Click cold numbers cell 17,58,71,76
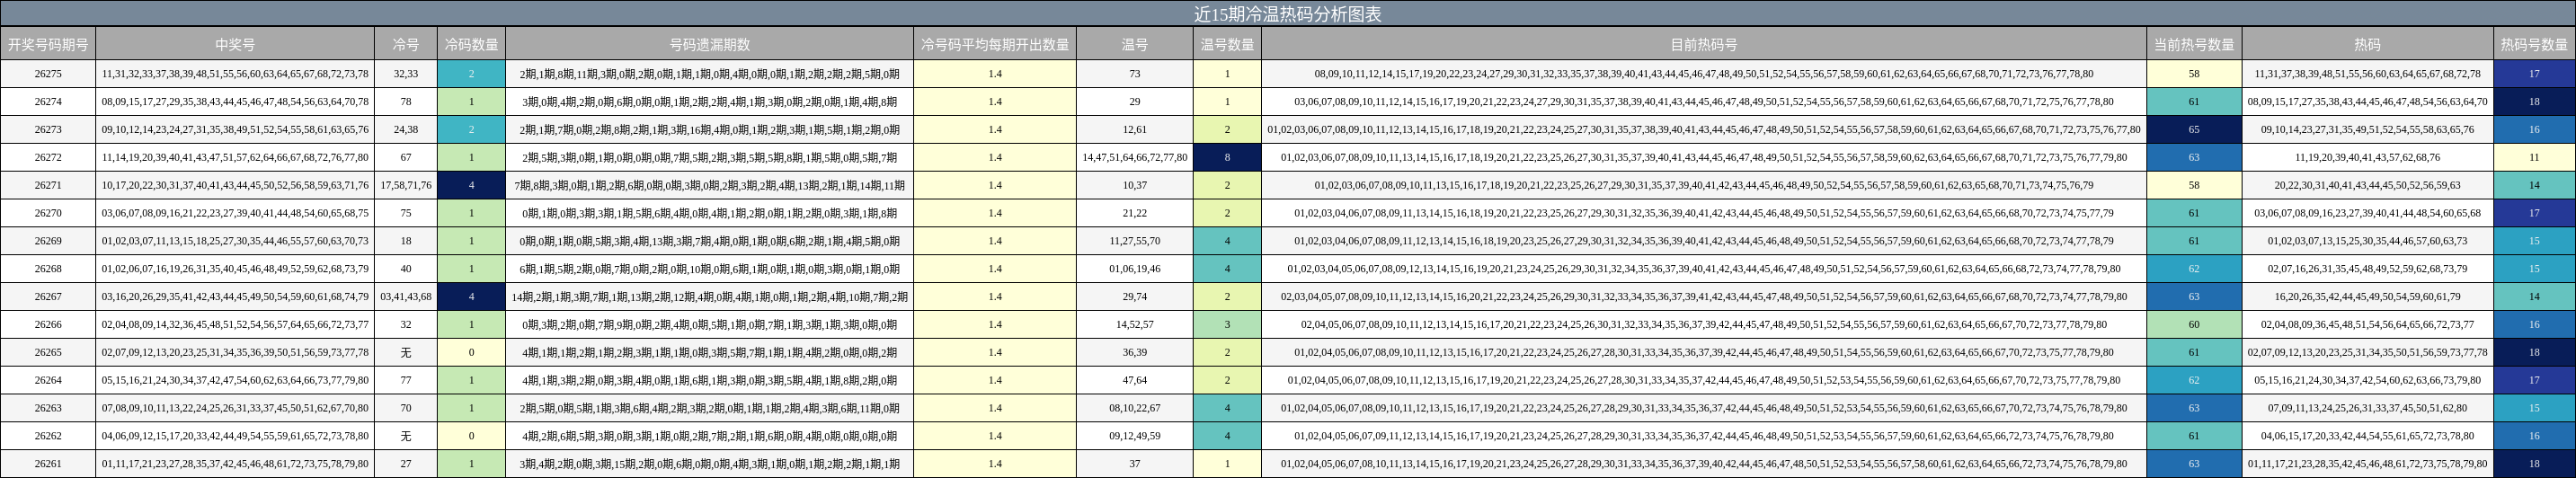The image size is (2576, 478). pyautogui.click(x=406, y=186)
